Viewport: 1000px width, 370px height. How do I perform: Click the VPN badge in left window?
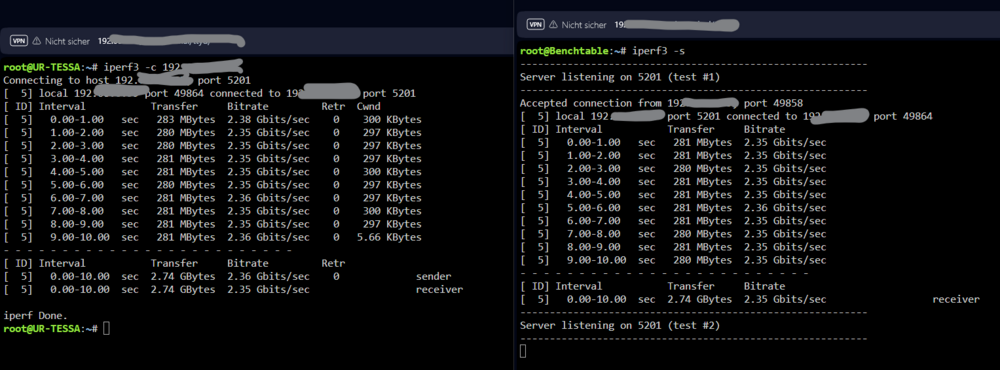coord(18,41)
